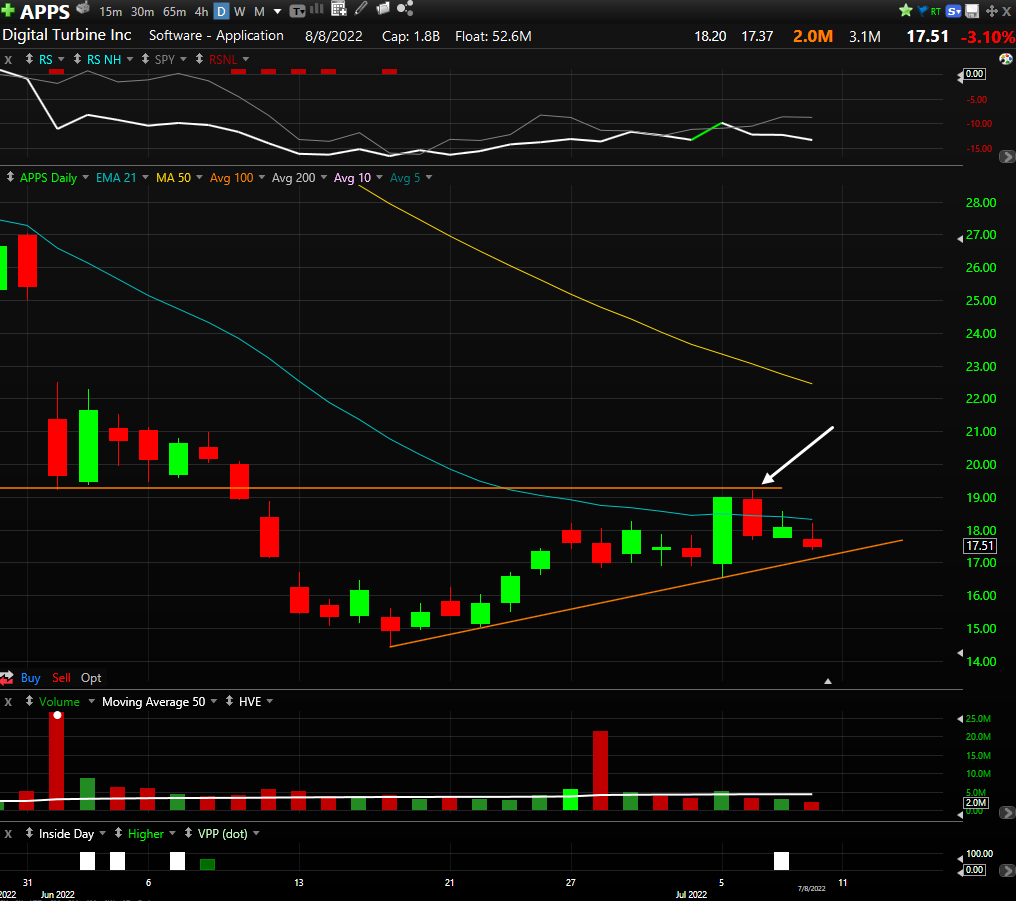Click the scroll-right arrow in Volume pane

click(1007, 812)
